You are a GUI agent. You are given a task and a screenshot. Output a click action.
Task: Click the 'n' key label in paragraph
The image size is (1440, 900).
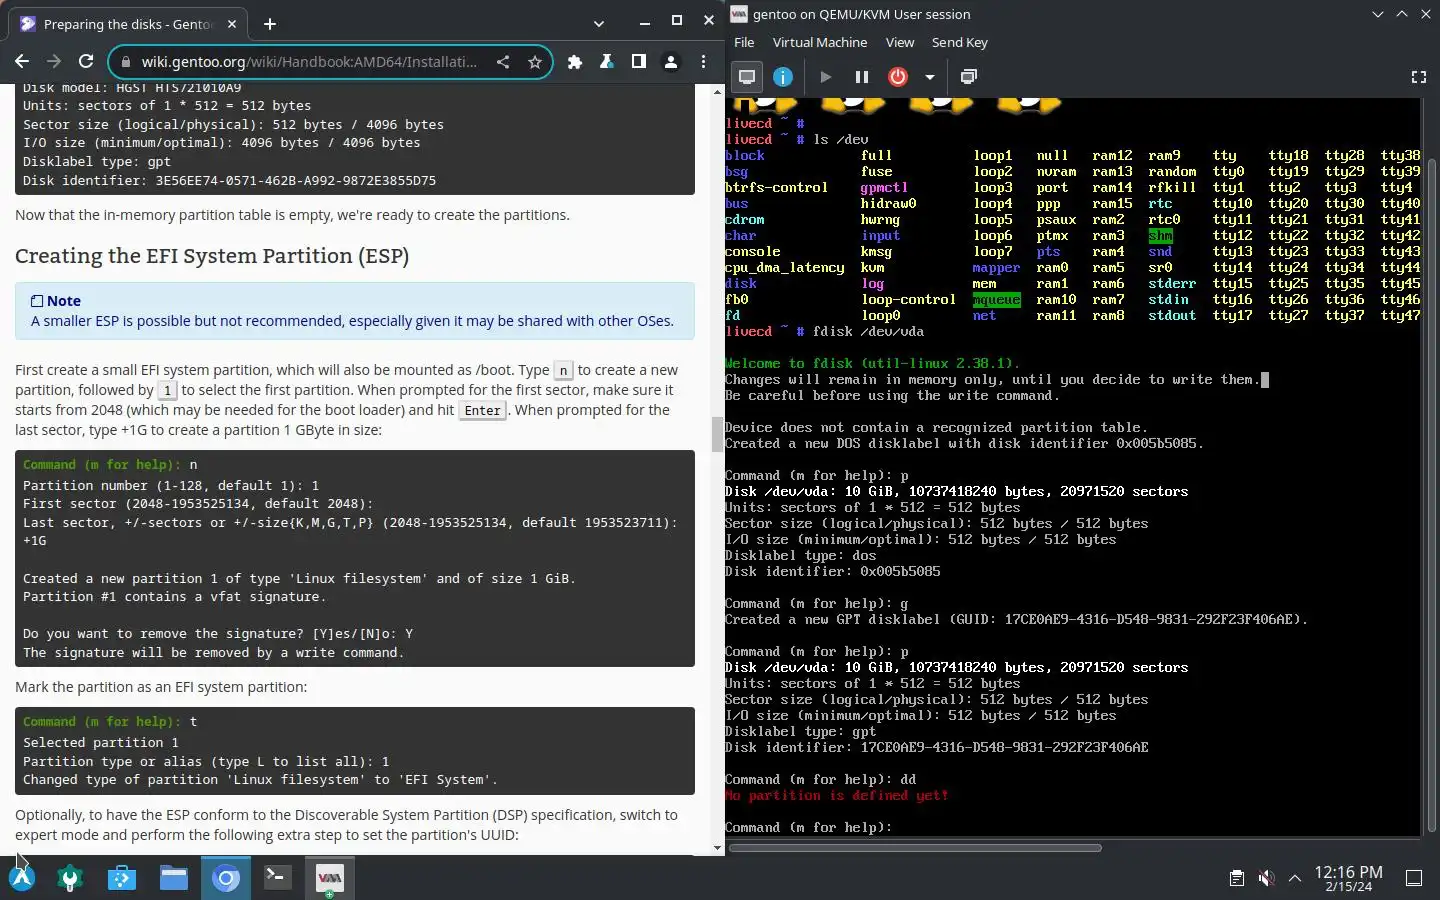point(563,370)
